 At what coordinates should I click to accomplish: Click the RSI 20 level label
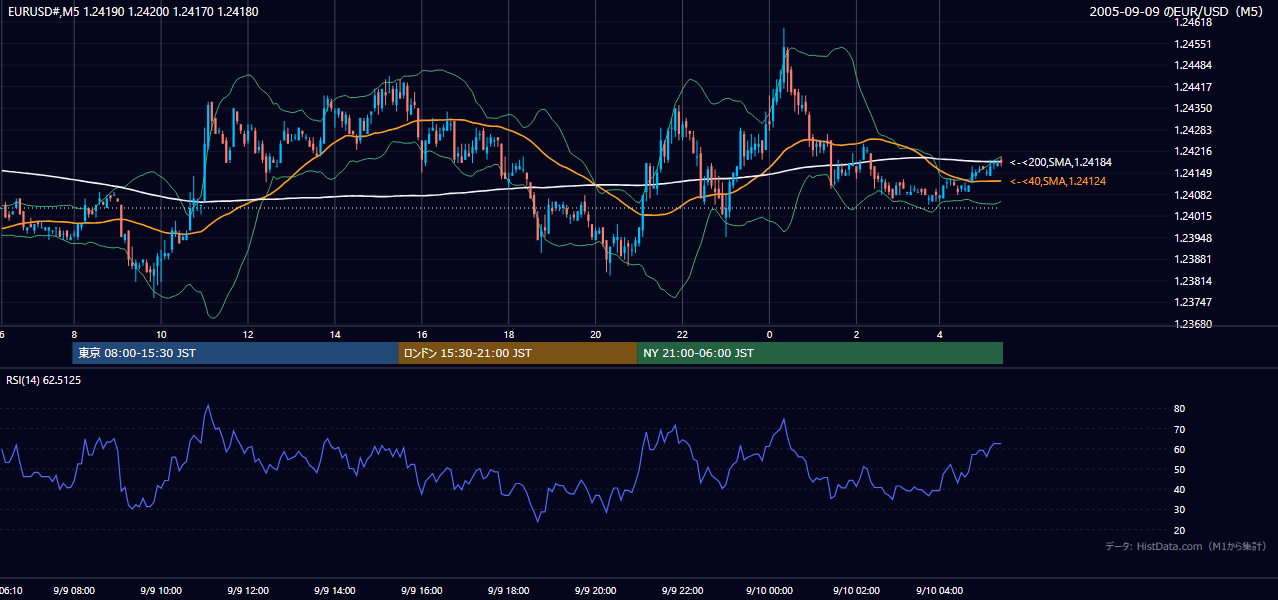click(1179, 530)
